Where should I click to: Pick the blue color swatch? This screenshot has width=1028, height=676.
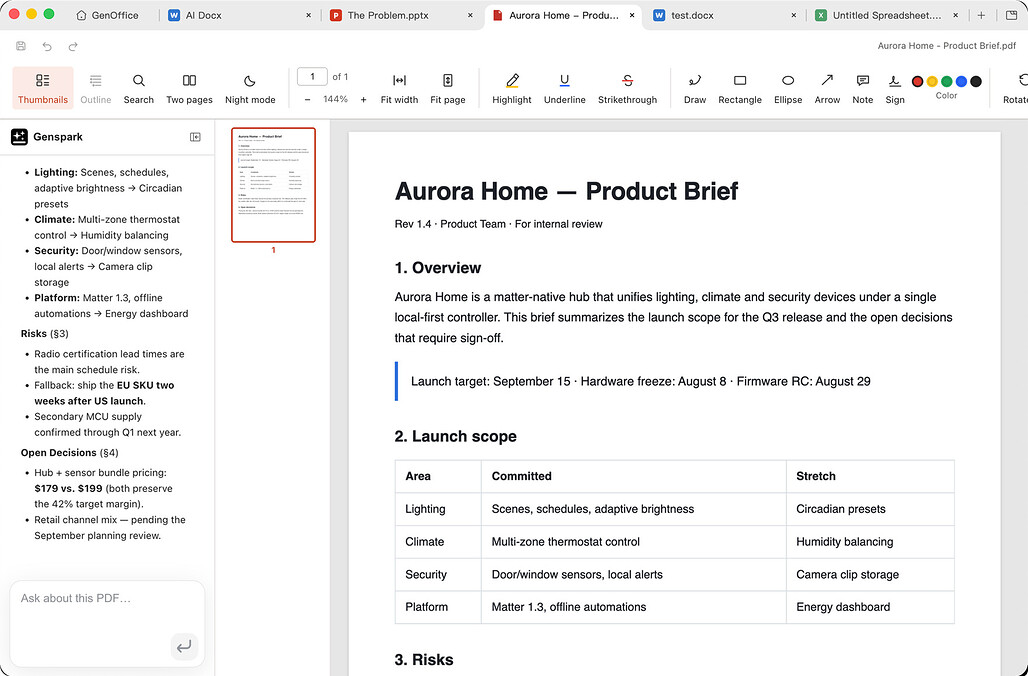tap(961, 81)
